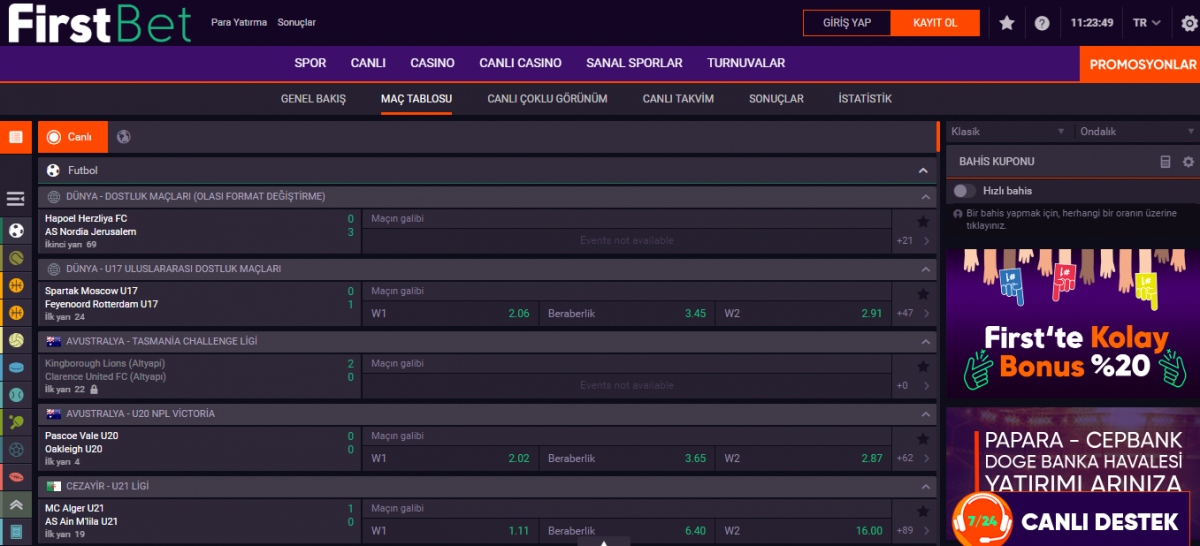Switch to the globe prematch icon tab
Image resolution: width=1200 pixels, height=546 pixels.
123,137
